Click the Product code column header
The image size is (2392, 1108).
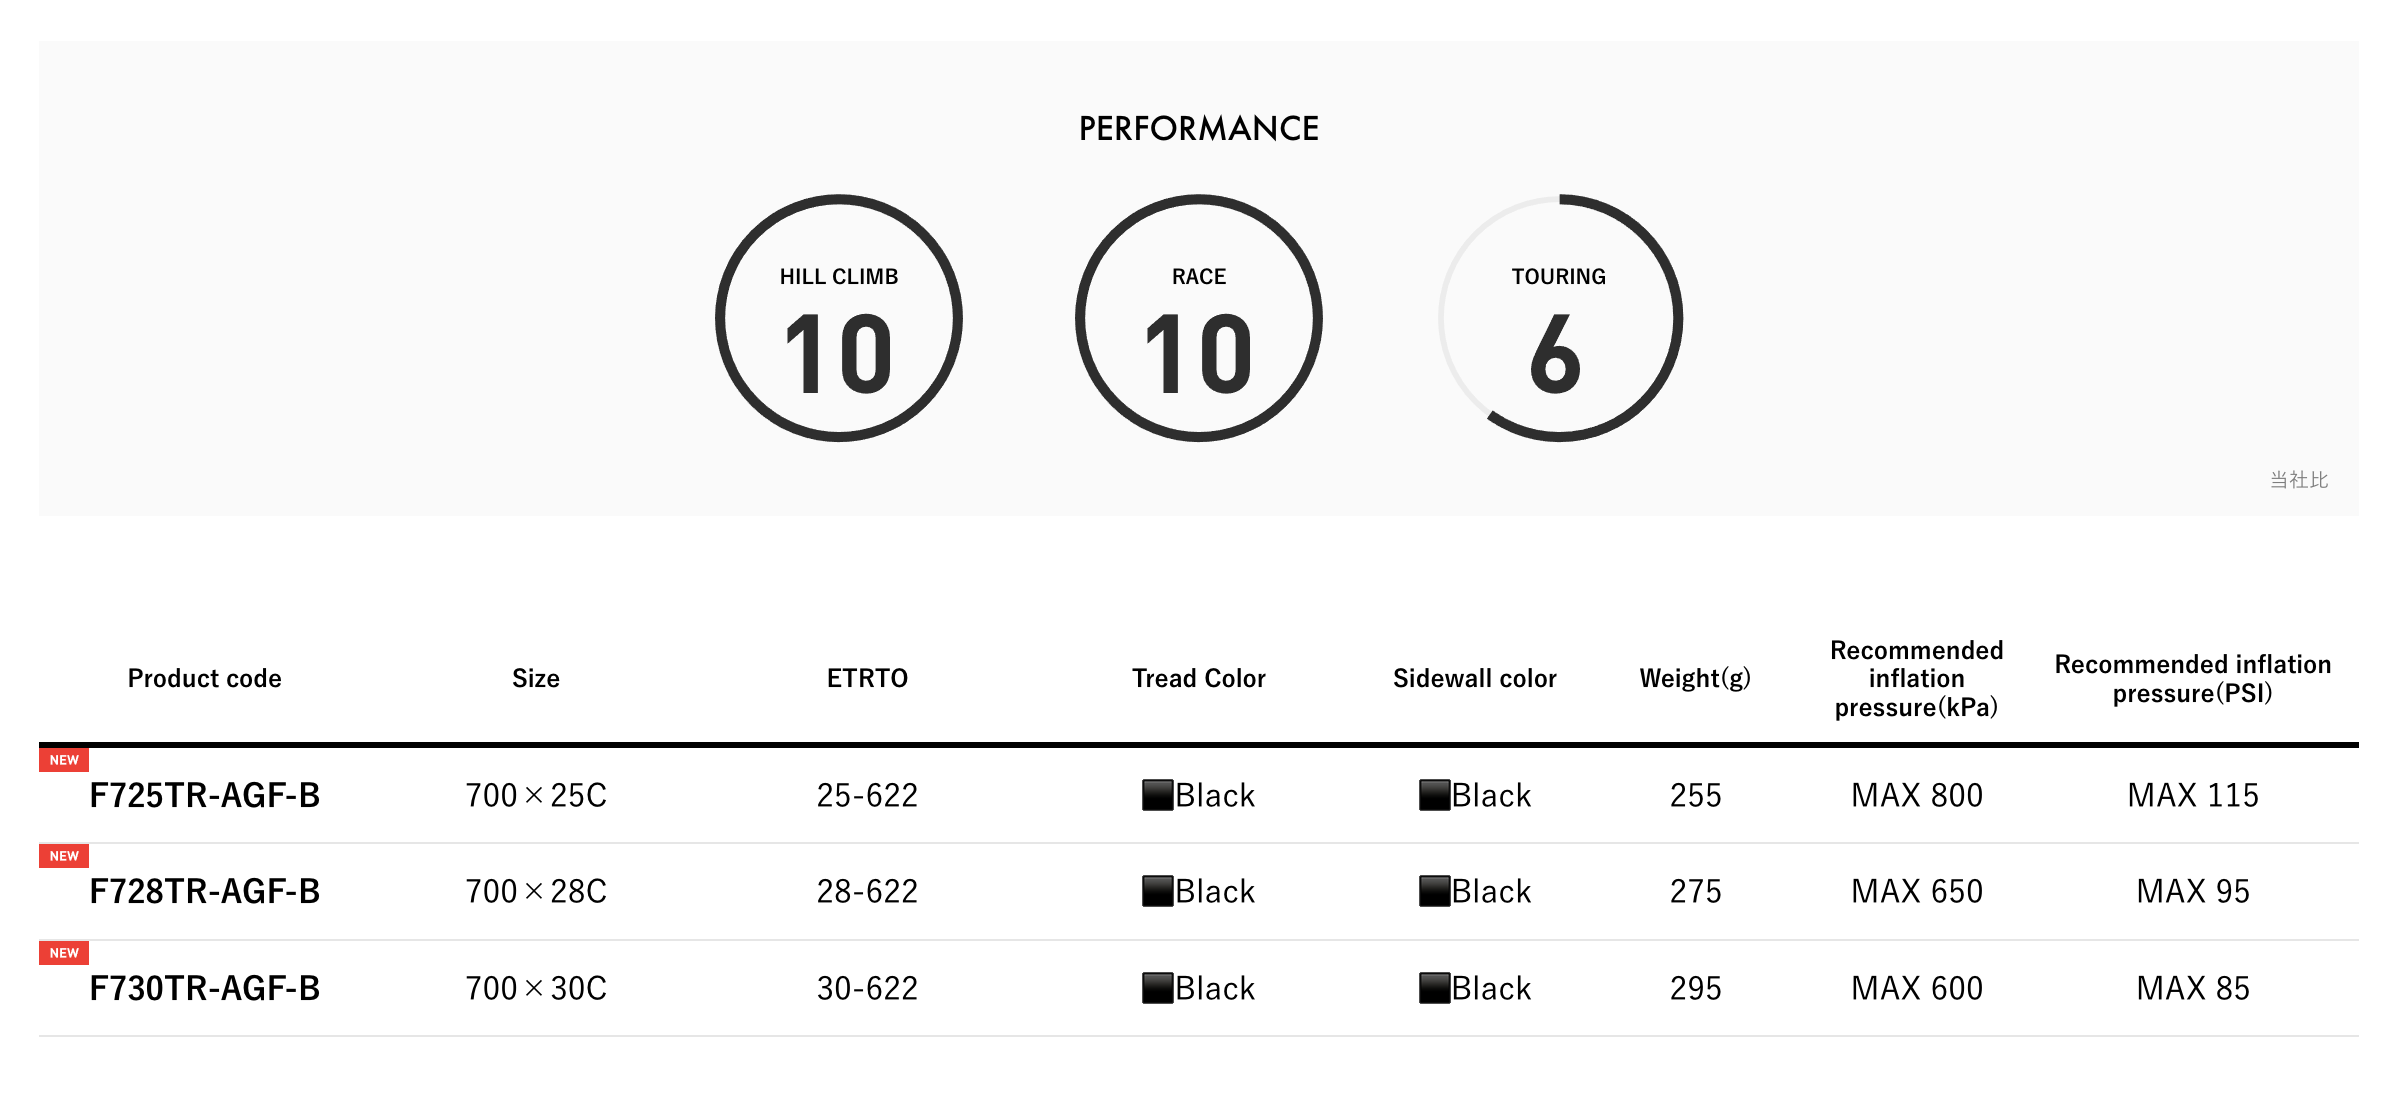[205, 678]
